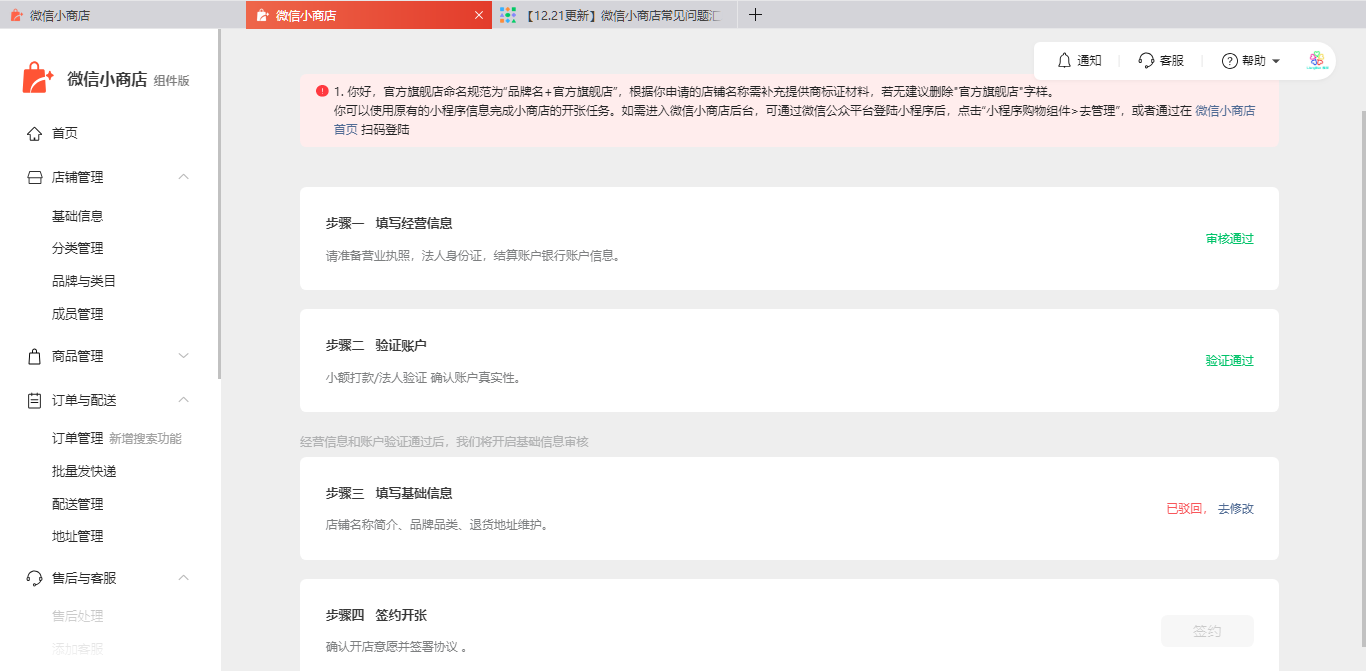Click the 步骤二 验证账户 heading
Viewport: 1366px width, 671px height.
pos(376,345)
